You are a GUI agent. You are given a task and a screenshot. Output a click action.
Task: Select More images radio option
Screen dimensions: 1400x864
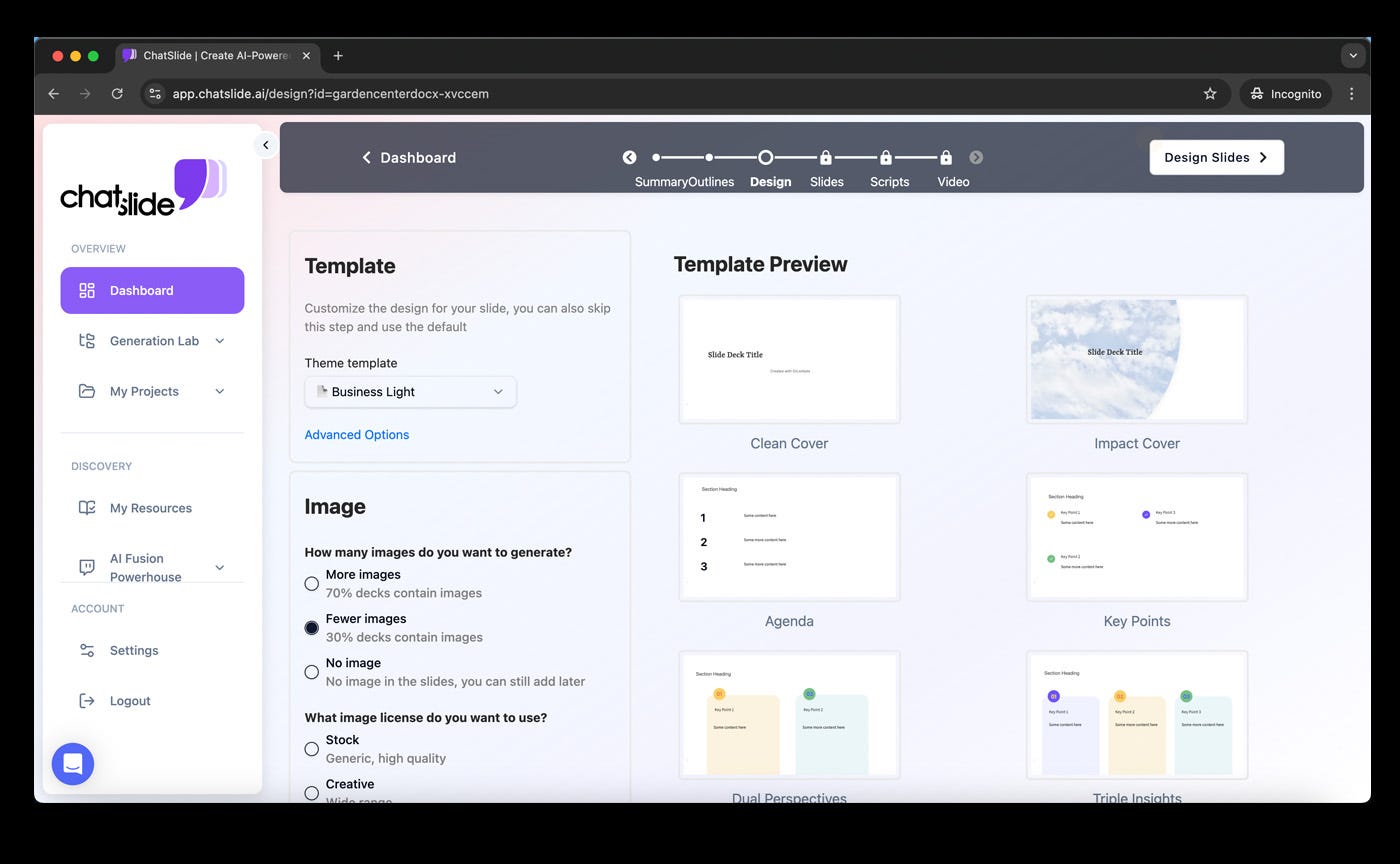(x=312, y=584)
